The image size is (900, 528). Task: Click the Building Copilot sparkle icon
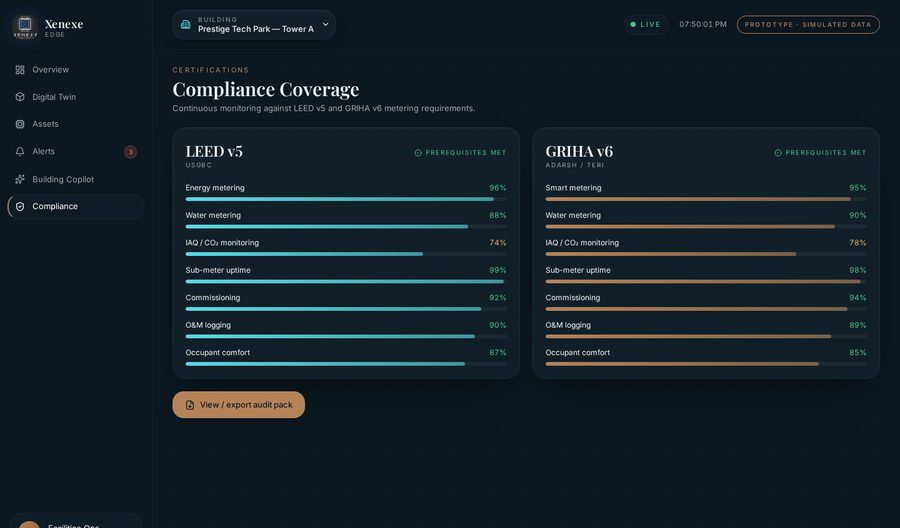20,179
